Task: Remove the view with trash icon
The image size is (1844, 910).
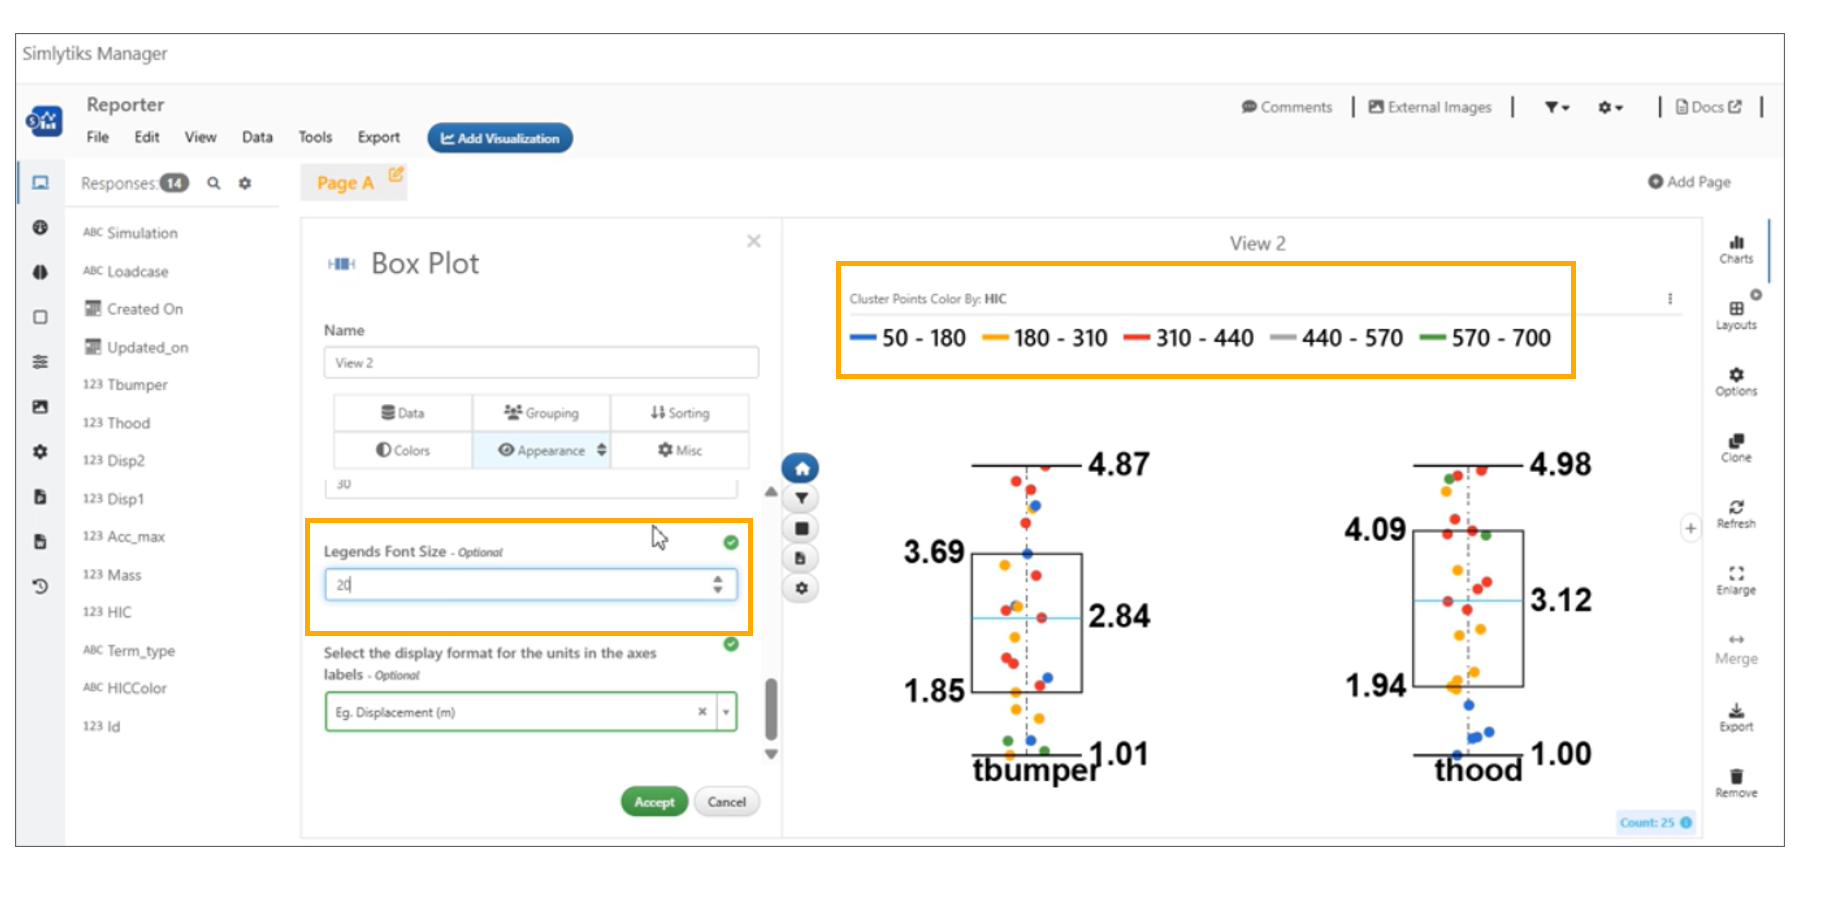Action: click(1736, 782)
